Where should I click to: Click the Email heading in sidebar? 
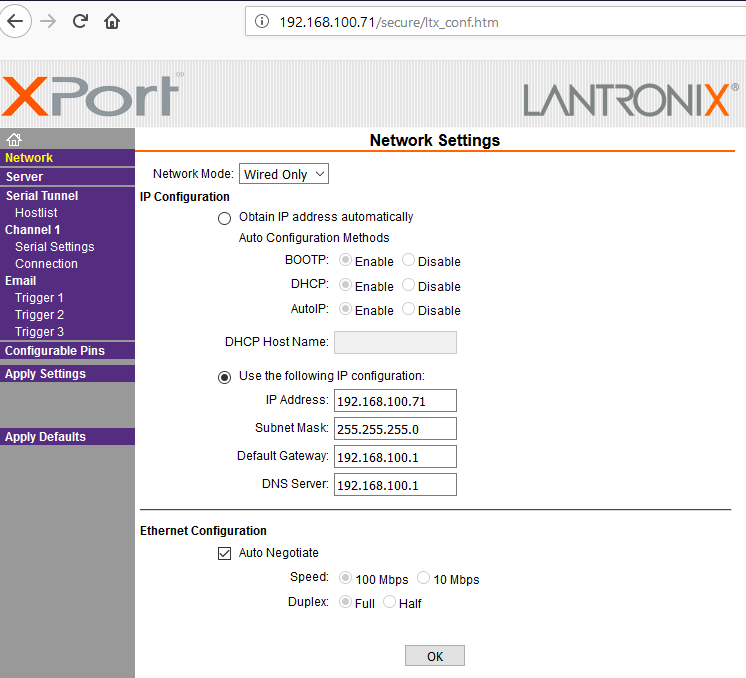coord(20,281)
